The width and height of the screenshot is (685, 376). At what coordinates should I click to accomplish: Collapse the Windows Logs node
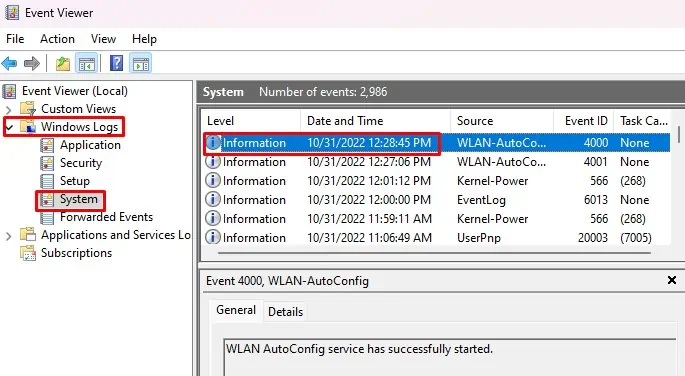pos(10,127)
